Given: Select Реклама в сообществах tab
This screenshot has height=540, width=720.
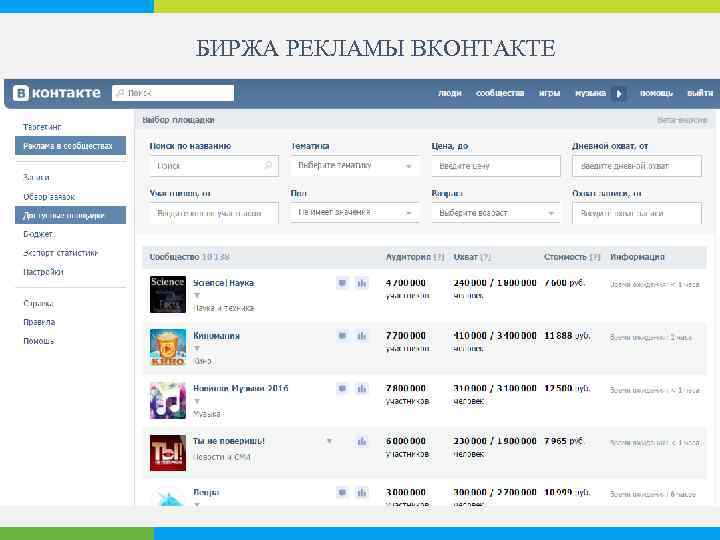Looking at the screenshot, I should tap(70, 146).
